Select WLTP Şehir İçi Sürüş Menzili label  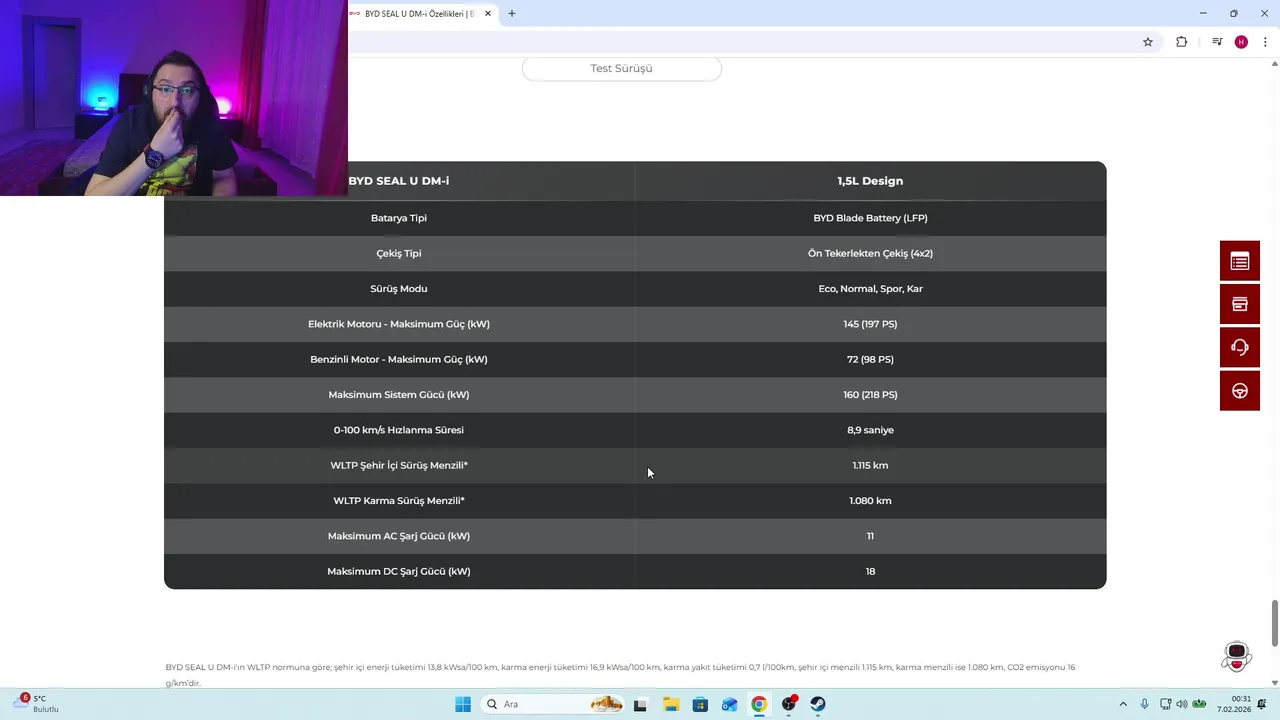coord(399,465)
